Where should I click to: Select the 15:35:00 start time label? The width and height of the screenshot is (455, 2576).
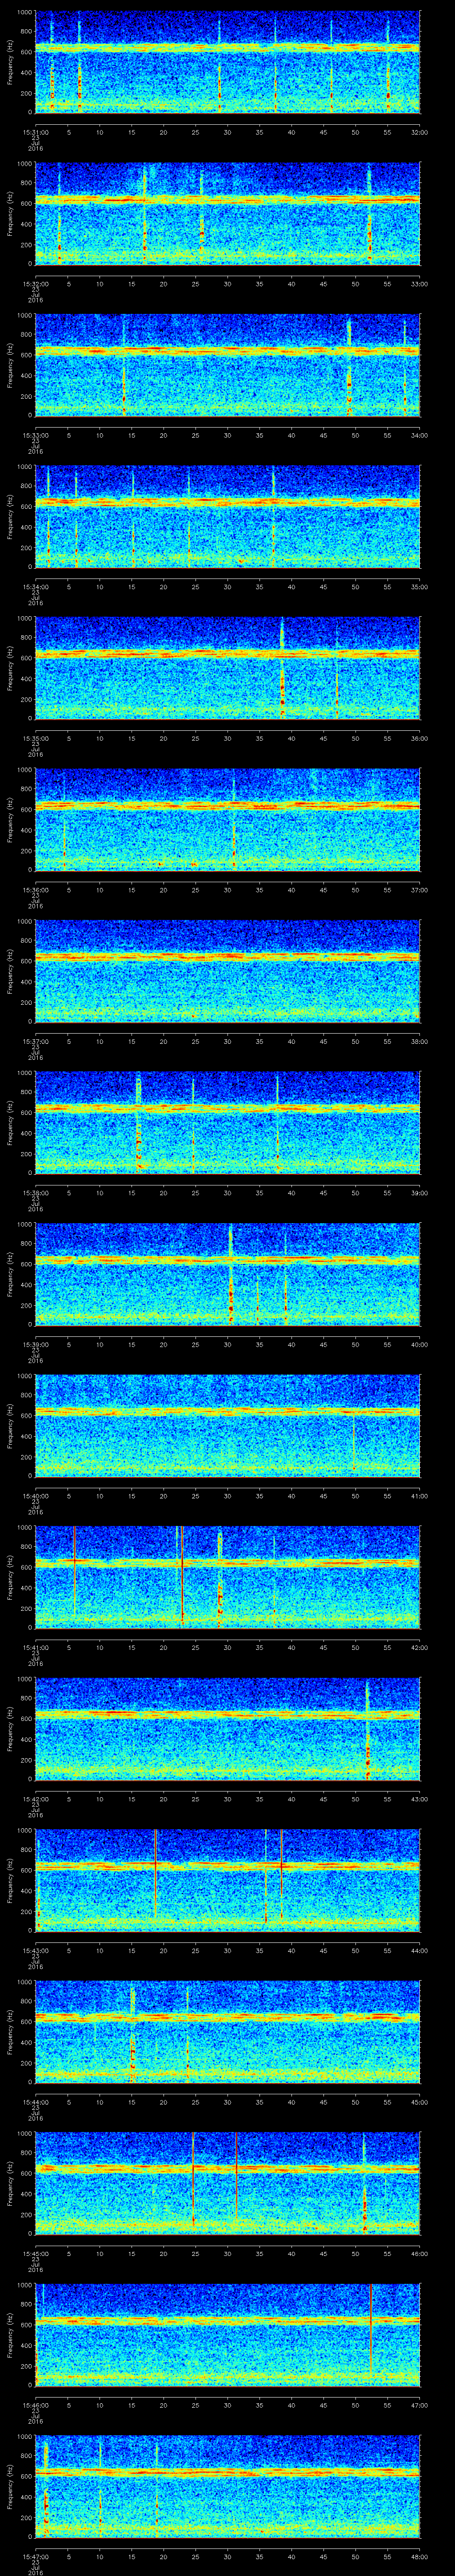35,738
